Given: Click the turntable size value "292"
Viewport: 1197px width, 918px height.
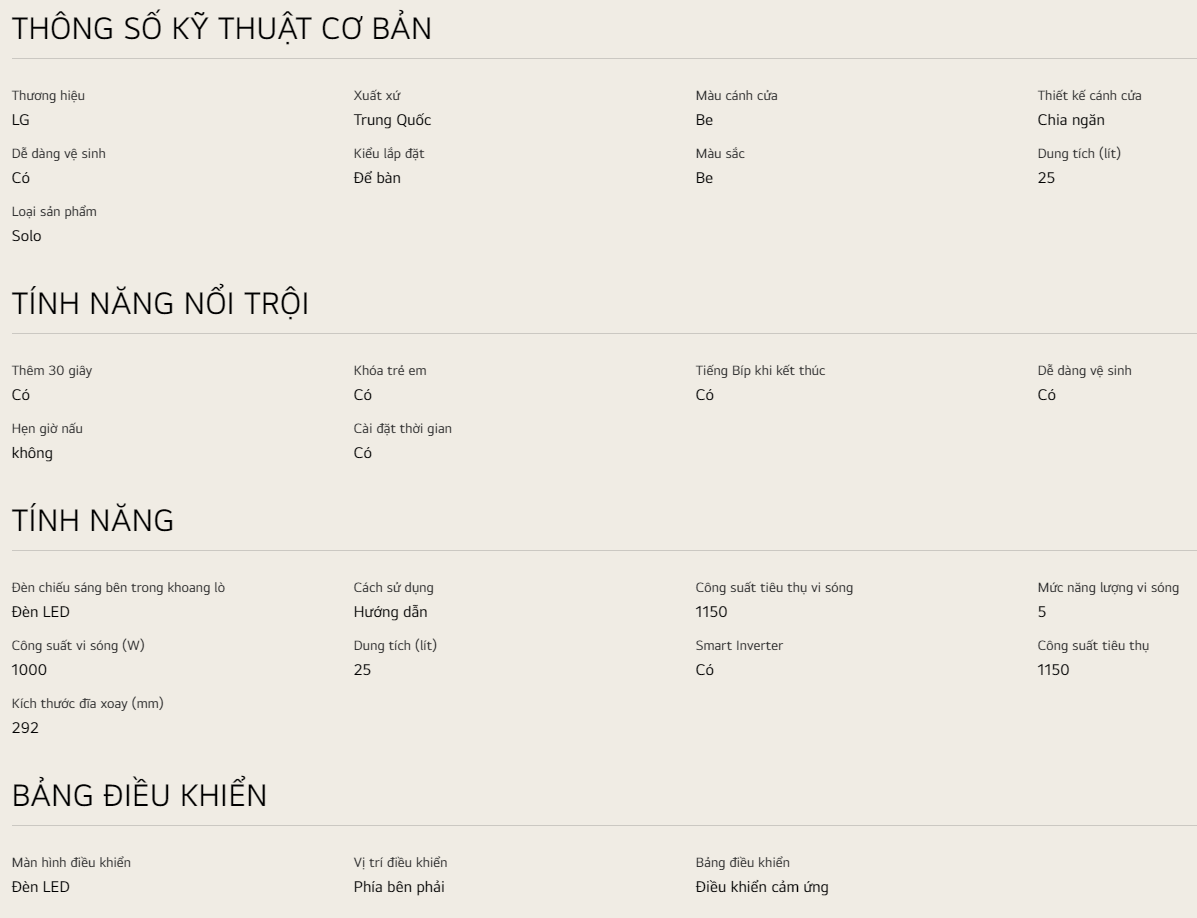Looking at the screenshot, I should (25, 728).
